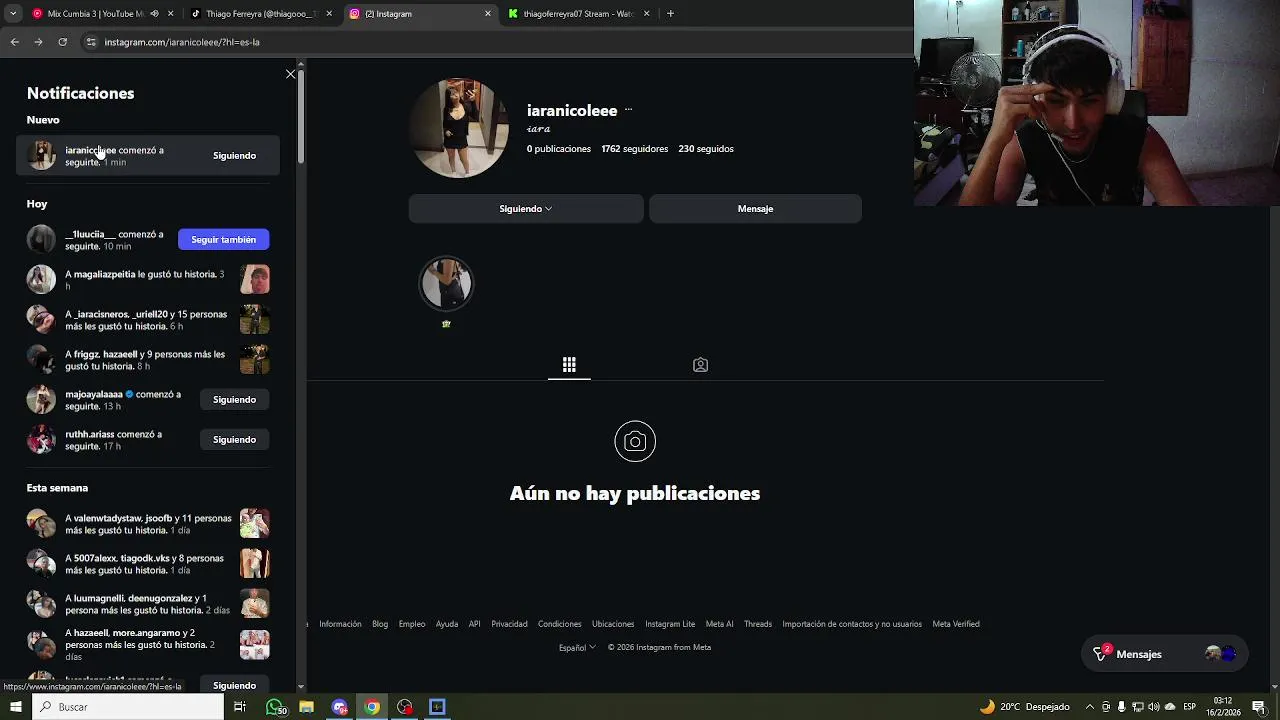1280x720 pixels.
Task: Click the Mensaje button
Action: pyautogui.click(x=755, y=209)
